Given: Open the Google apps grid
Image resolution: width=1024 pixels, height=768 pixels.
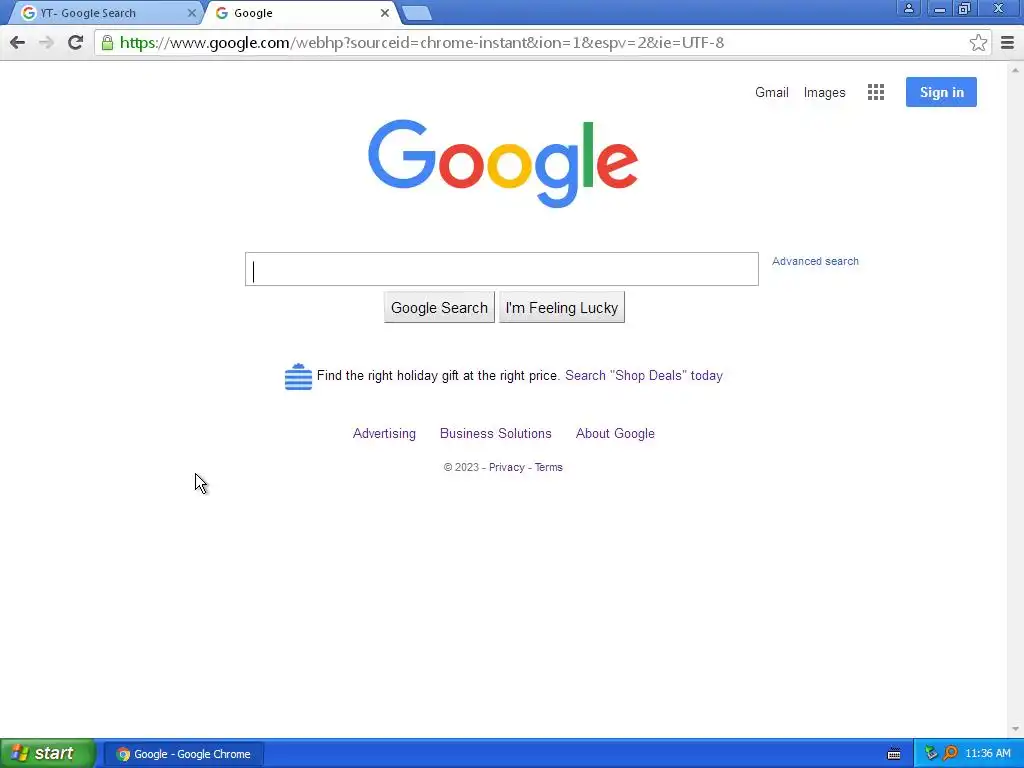Looking at the screenshot, I should point(876,92).
